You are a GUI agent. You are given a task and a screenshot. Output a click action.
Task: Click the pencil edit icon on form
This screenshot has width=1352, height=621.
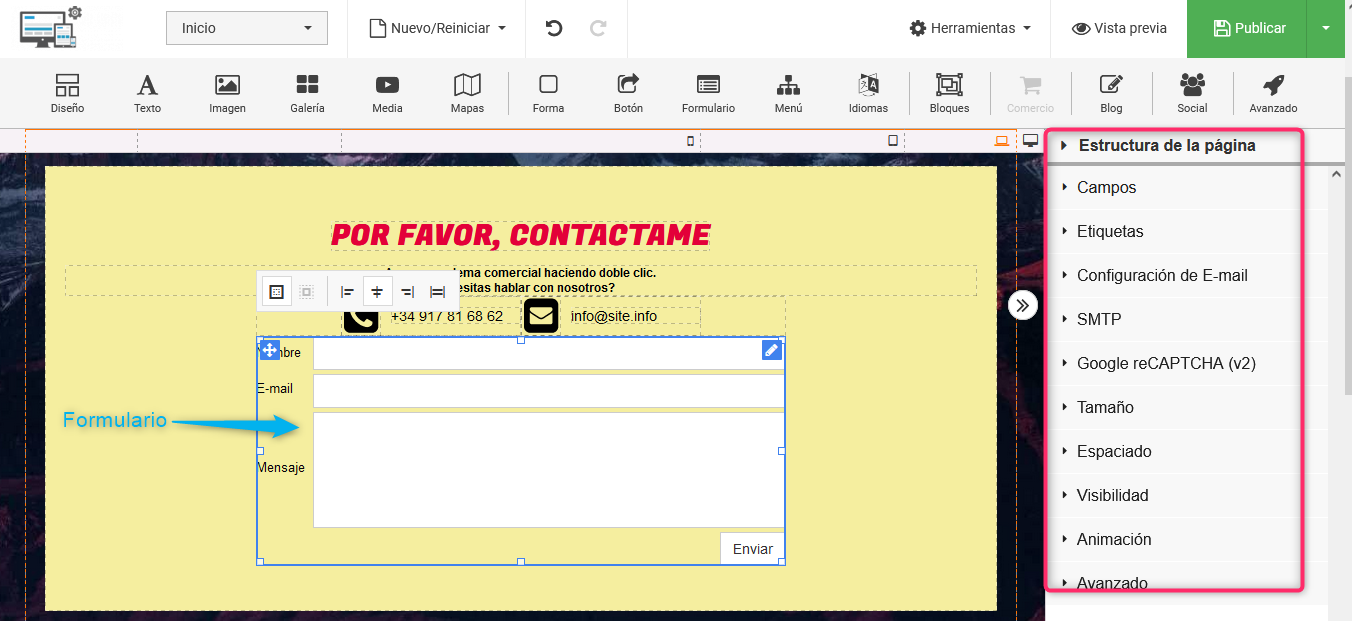pyautogui.click(x=771, y=349)
